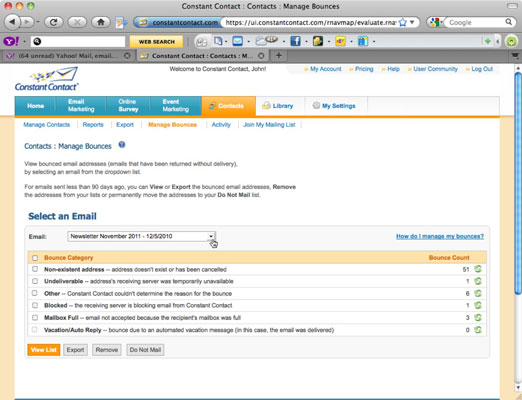Check the Other bounce category
522x400 pixels.
35,293
